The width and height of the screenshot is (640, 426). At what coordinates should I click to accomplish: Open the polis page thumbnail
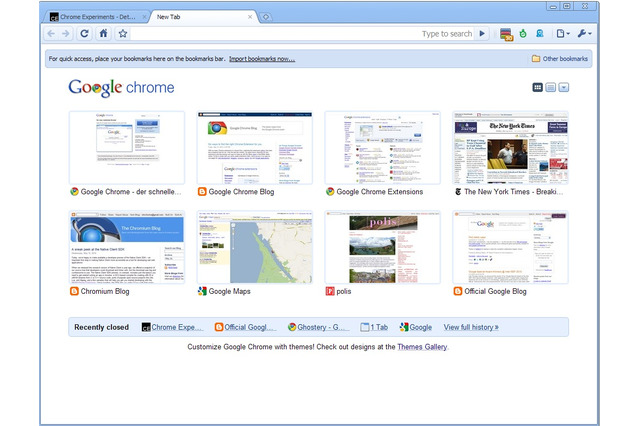pos(382,247)
